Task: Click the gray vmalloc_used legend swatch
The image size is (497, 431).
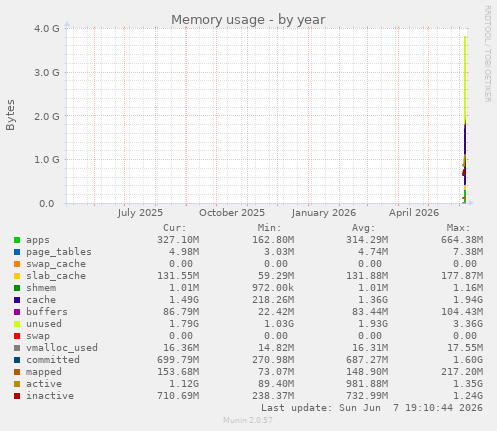Action: pos(17,348)
